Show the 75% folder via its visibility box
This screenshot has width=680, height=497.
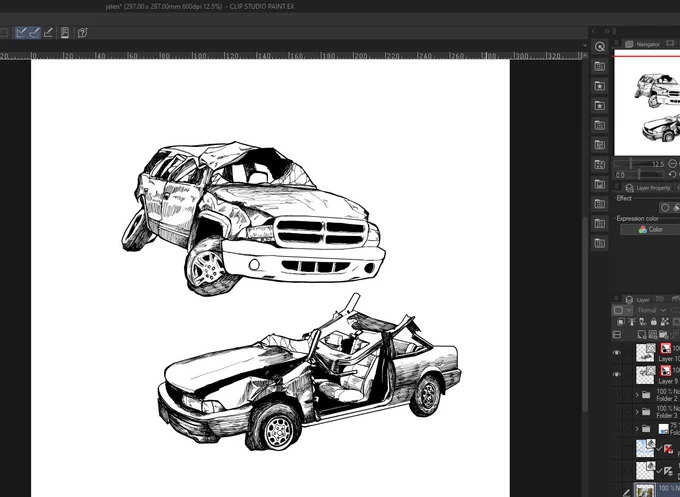click(617, 429)
